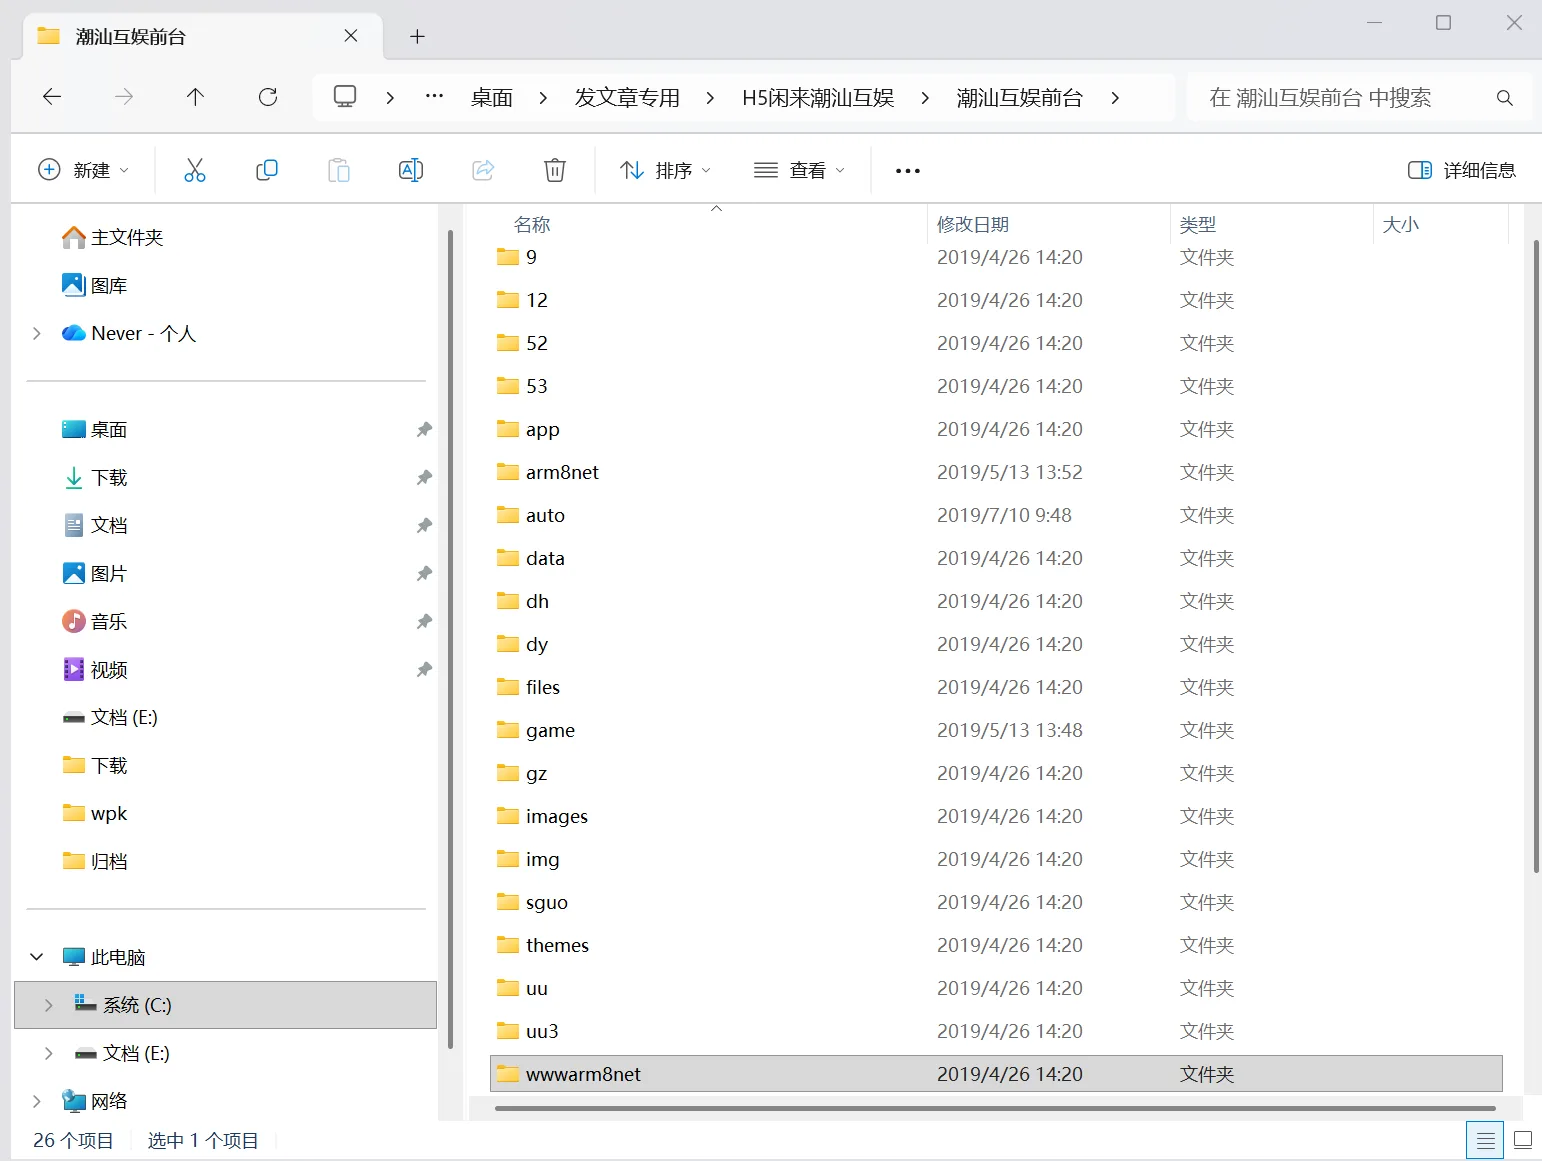
Task: Click the PC monitor icon in address bar
Action: coord(345,97)
